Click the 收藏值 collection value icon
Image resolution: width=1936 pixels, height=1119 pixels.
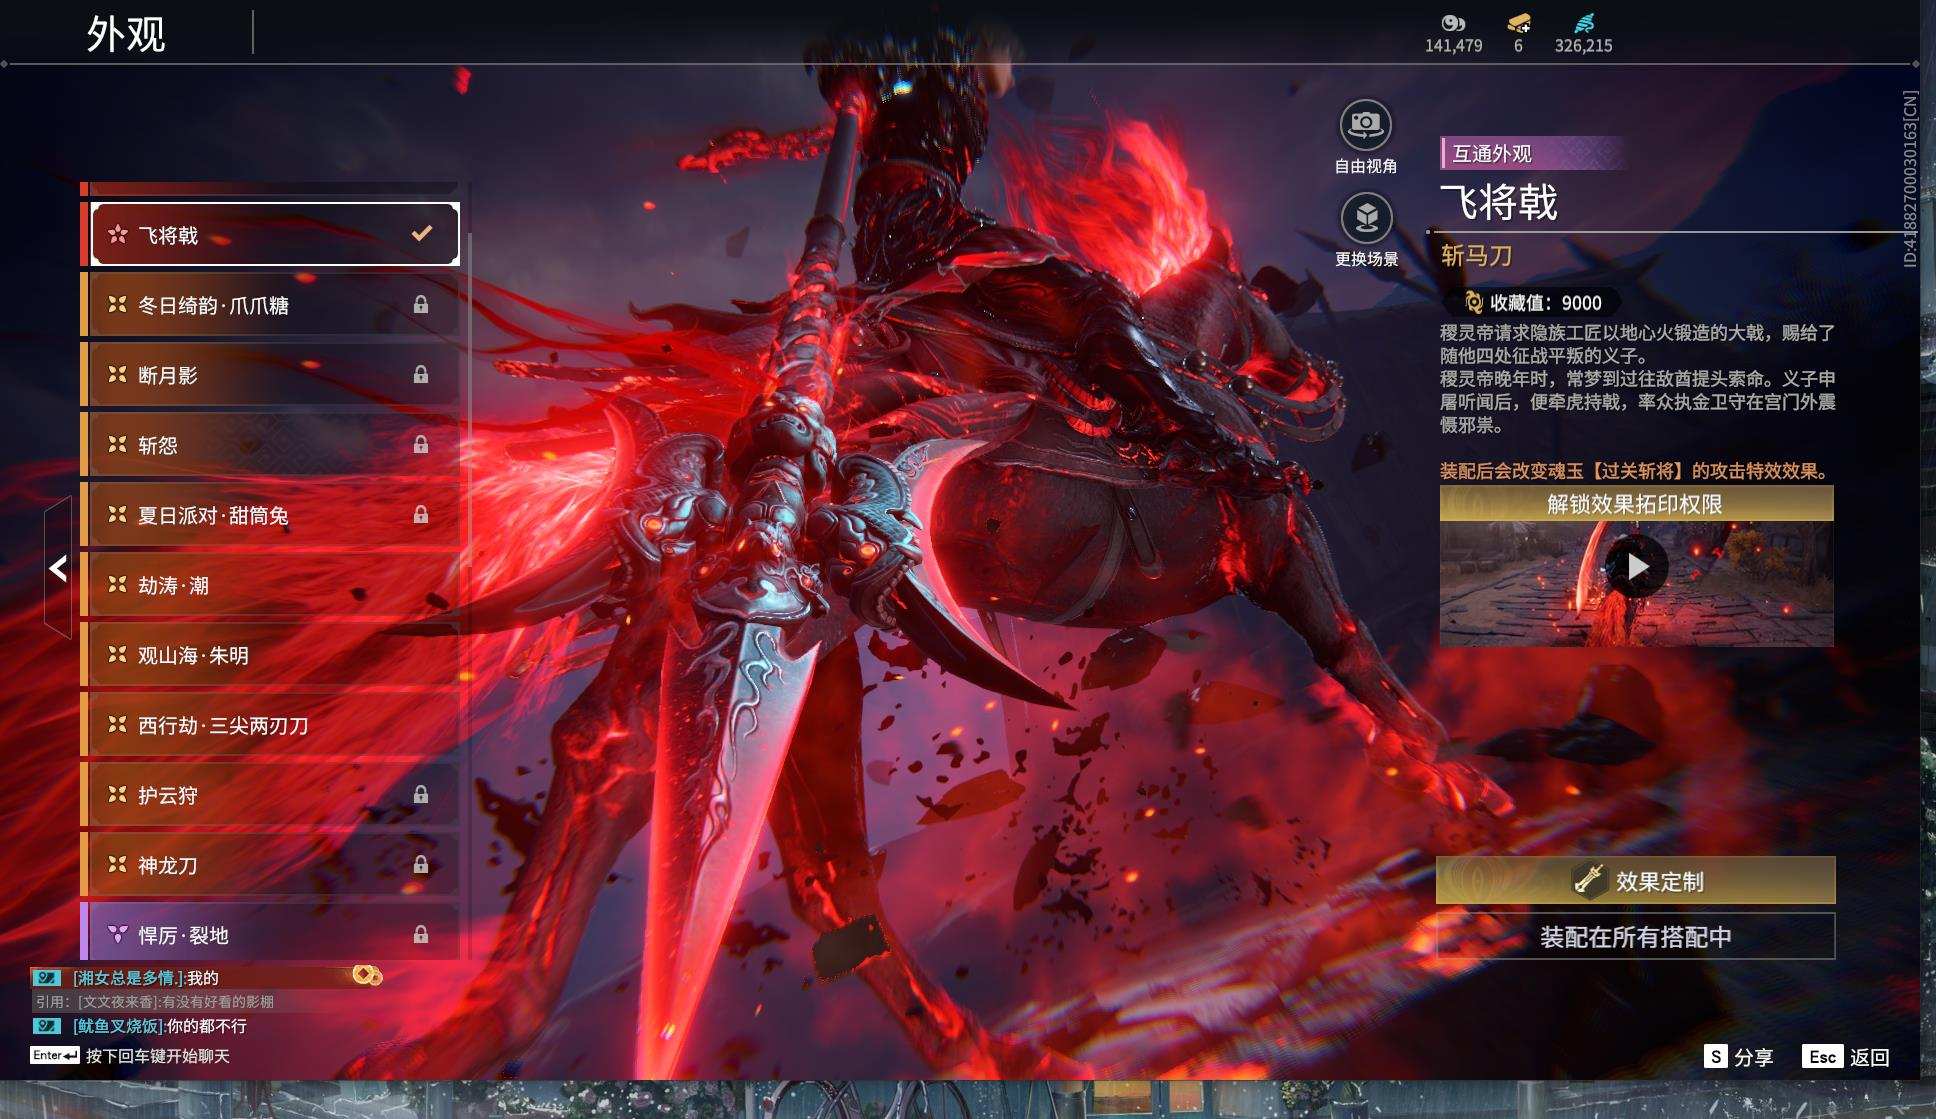[x=1473, y=302]
